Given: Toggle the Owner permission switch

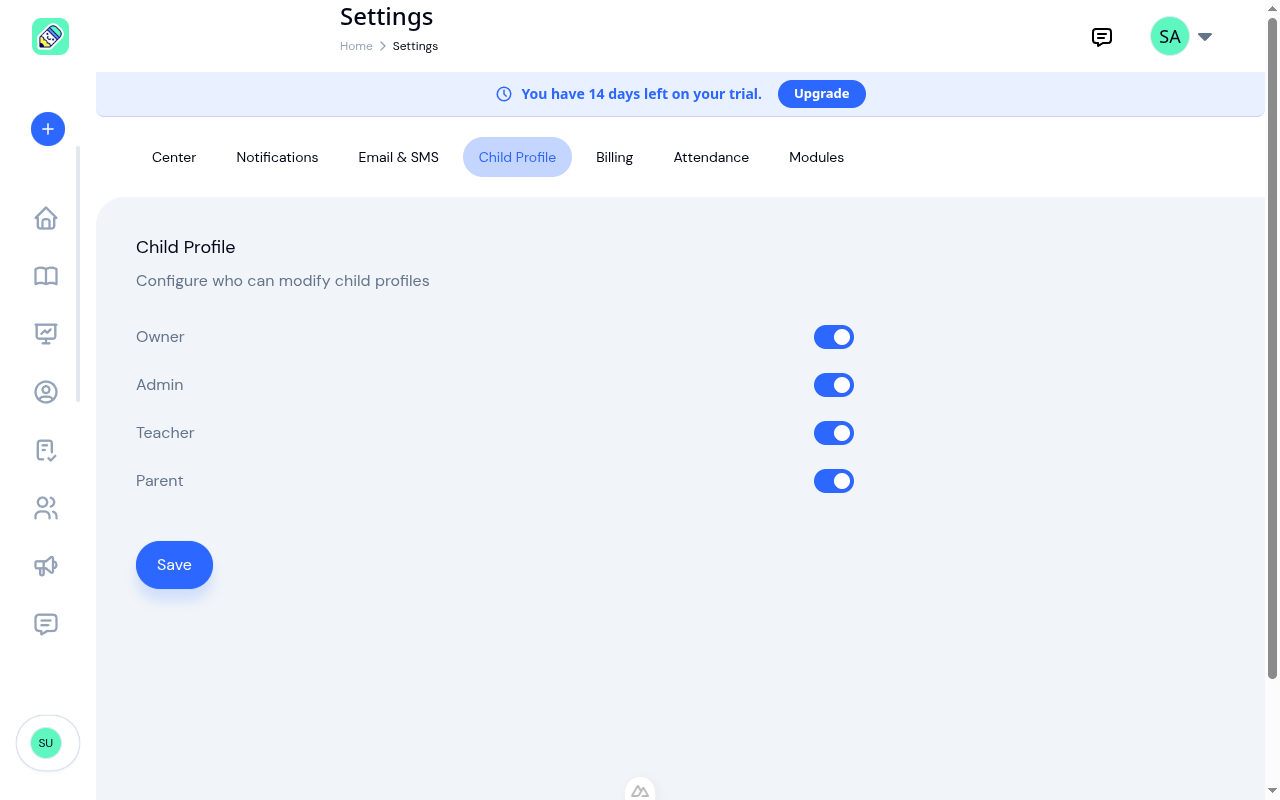Looking at the screenshot, I should point(834,337).
